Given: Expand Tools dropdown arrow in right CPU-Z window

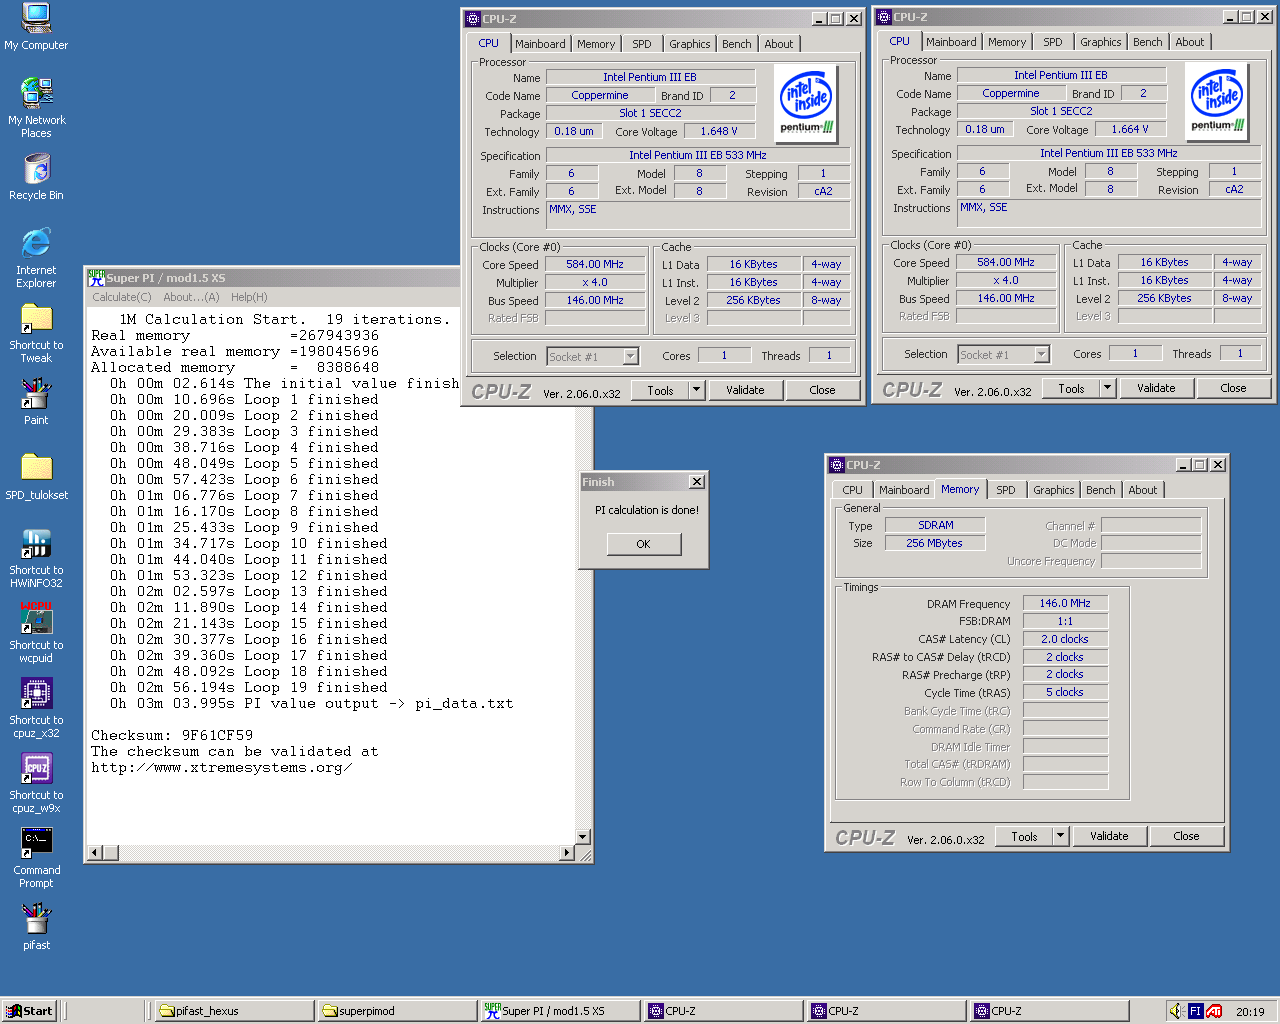Looking at the screenshot, I should pos(1108,388).
